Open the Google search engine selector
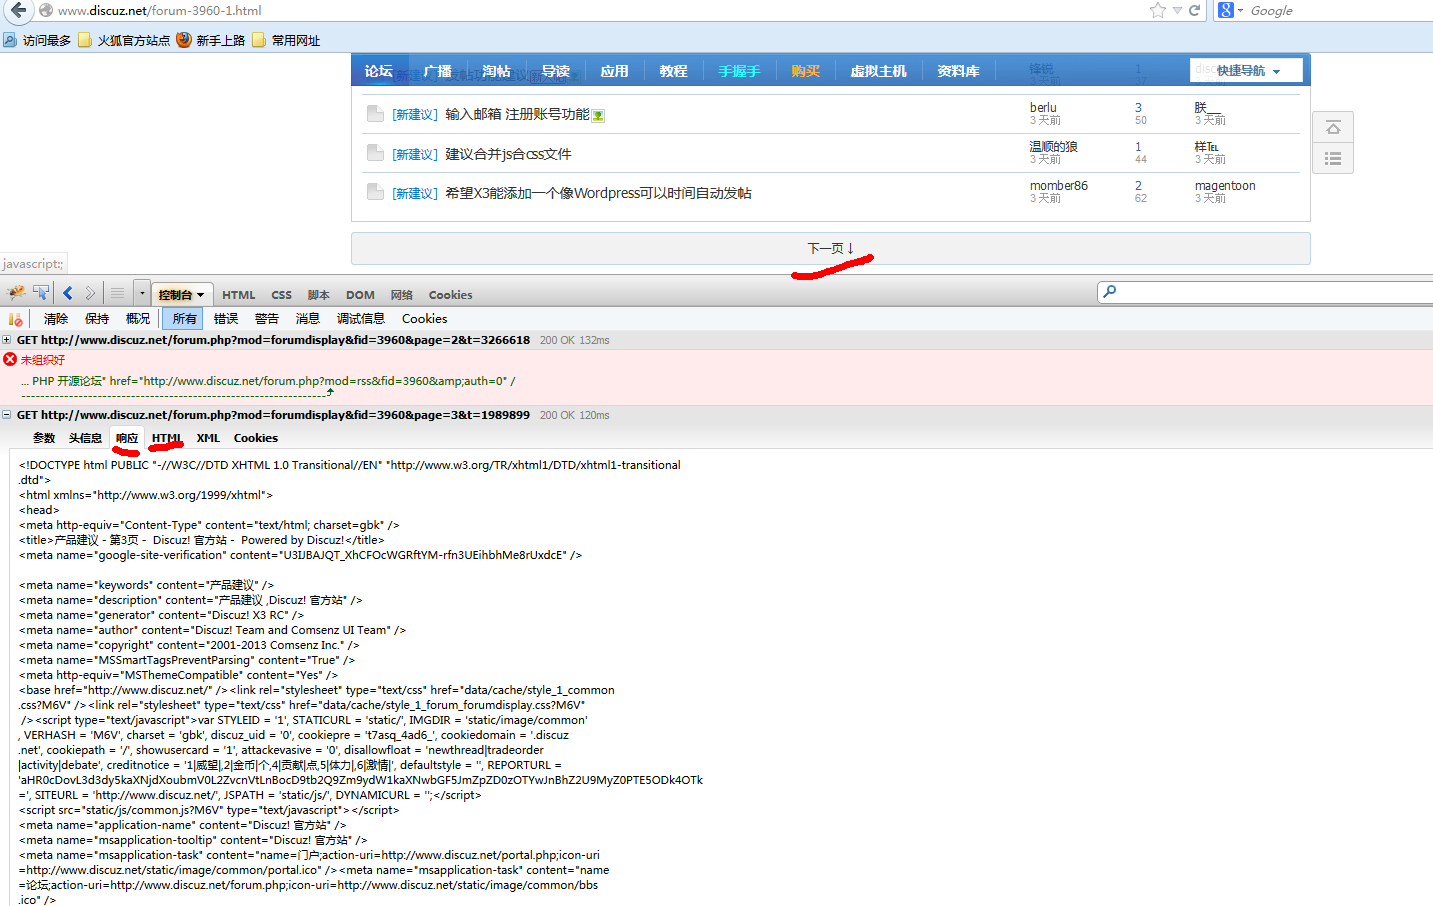This screenshot has width=1433, height=906. click(x=1231, y=10)
